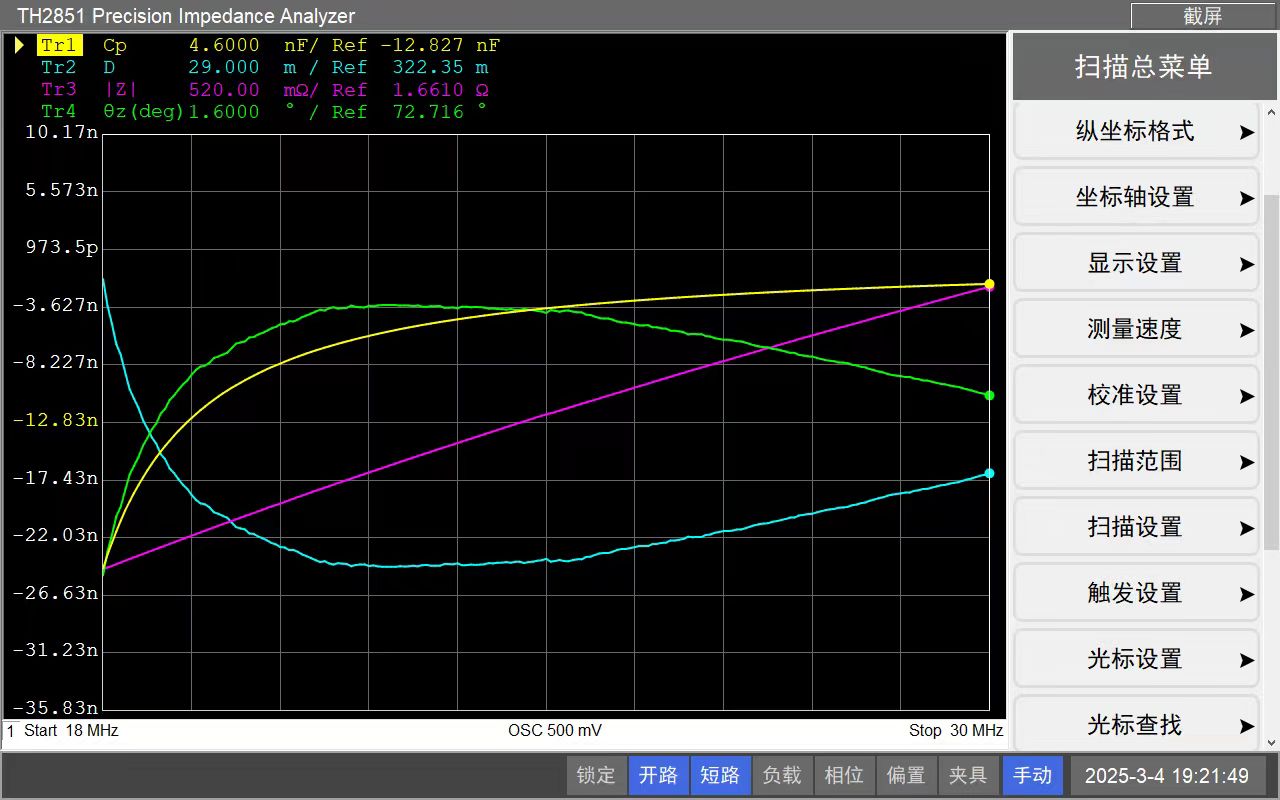Screen dimensions: 1280x800
Task: Expand the 测量速度 submenu arrow
Action: 1246,330
